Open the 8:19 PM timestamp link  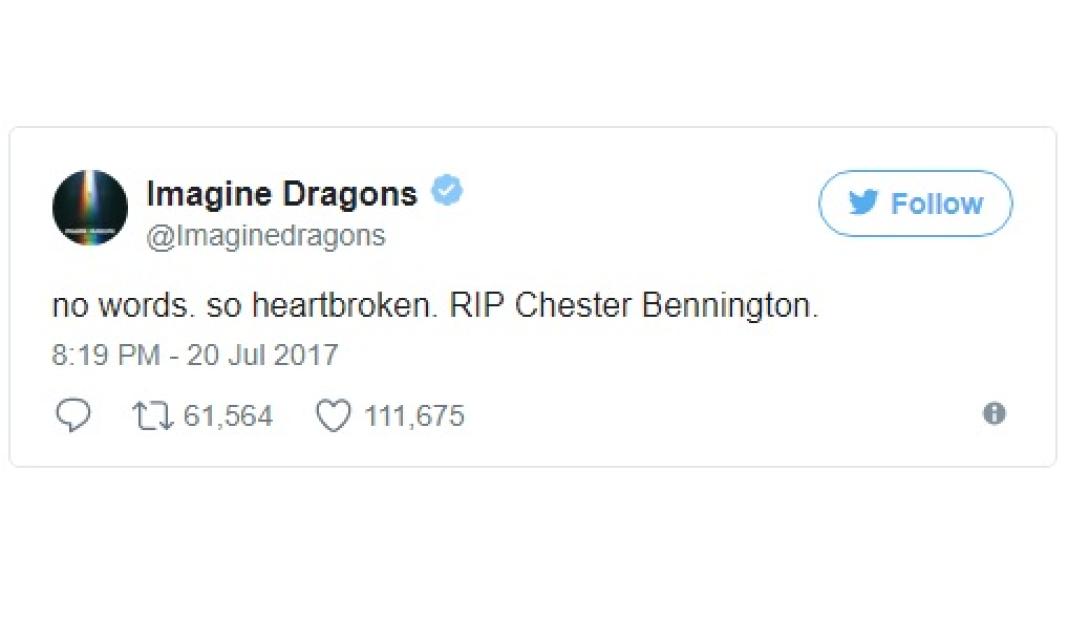[105, 355]
